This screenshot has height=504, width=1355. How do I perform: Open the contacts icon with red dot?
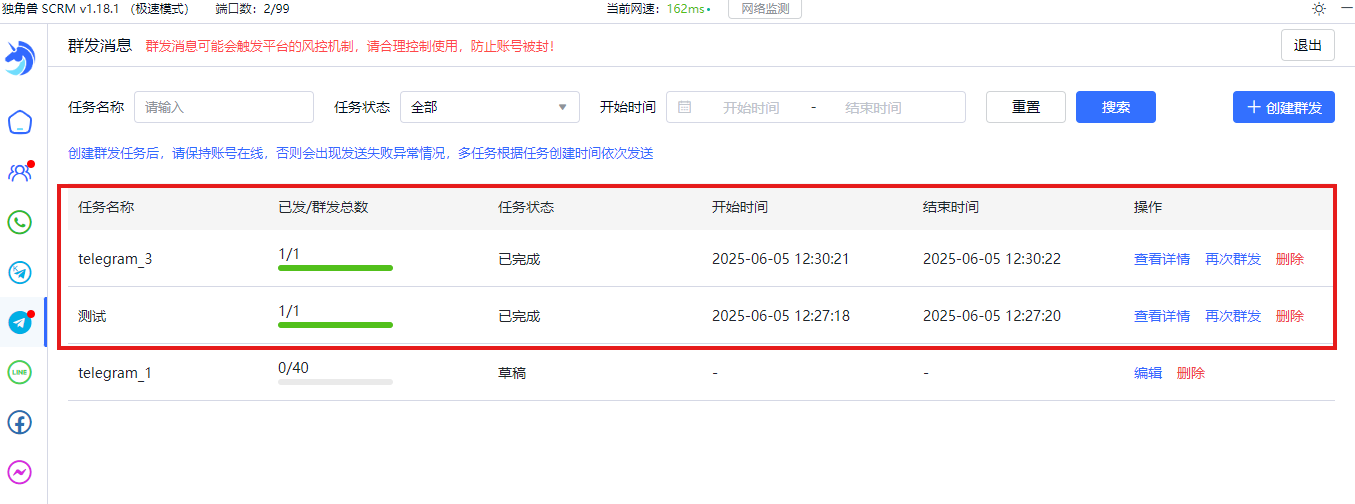point(20,172)
